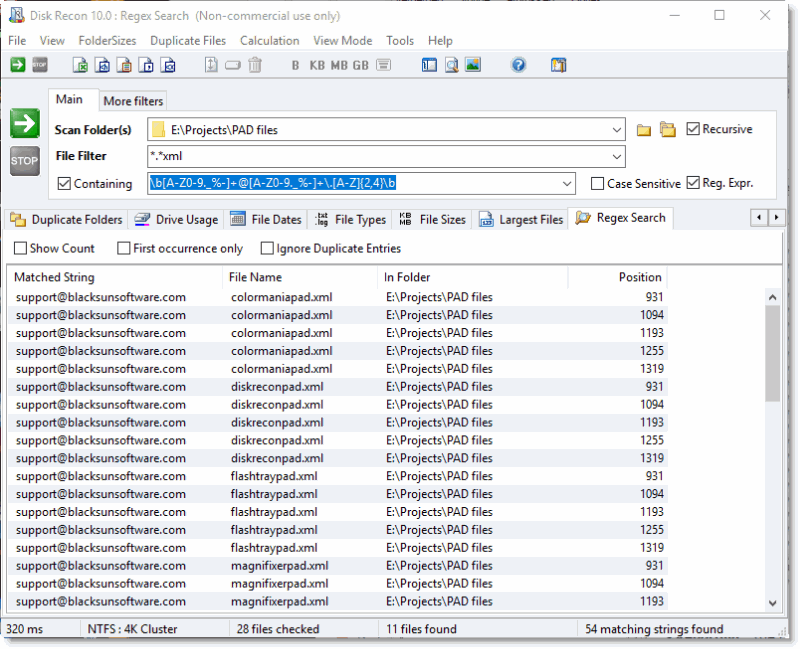The height and width of the screenshot is (649, 800).
Task: Enable Case Sensitive checkbox
Action: pos(597,184)
